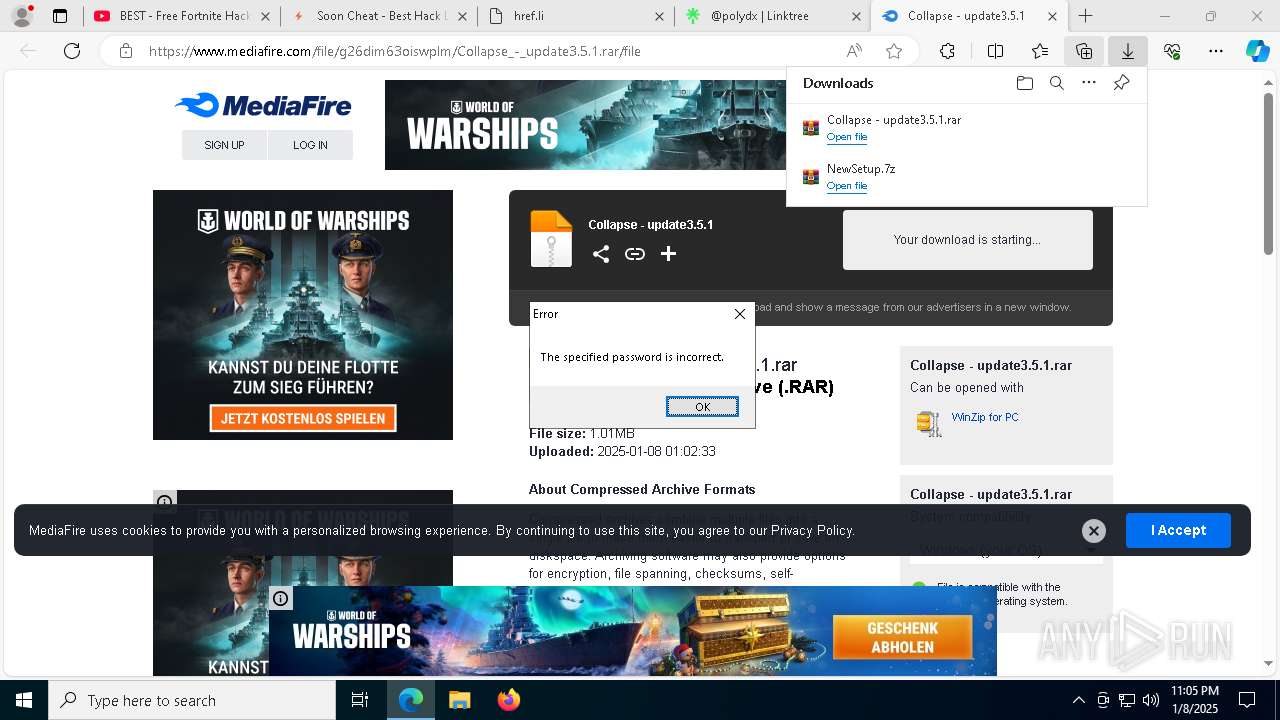Refresh the current page
Image resolution: width=1280 pixels, height=720 pixels.
click(72, 51)
